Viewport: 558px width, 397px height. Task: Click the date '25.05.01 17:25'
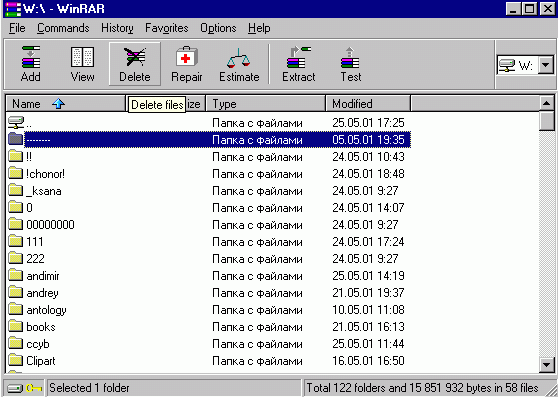click(x=368, y=123)
